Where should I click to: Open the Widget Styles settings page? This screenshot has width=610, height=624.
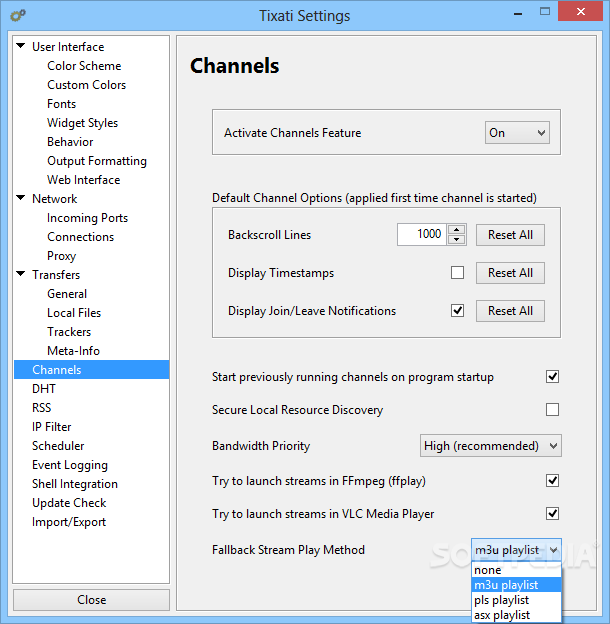(x=82, y=123)
